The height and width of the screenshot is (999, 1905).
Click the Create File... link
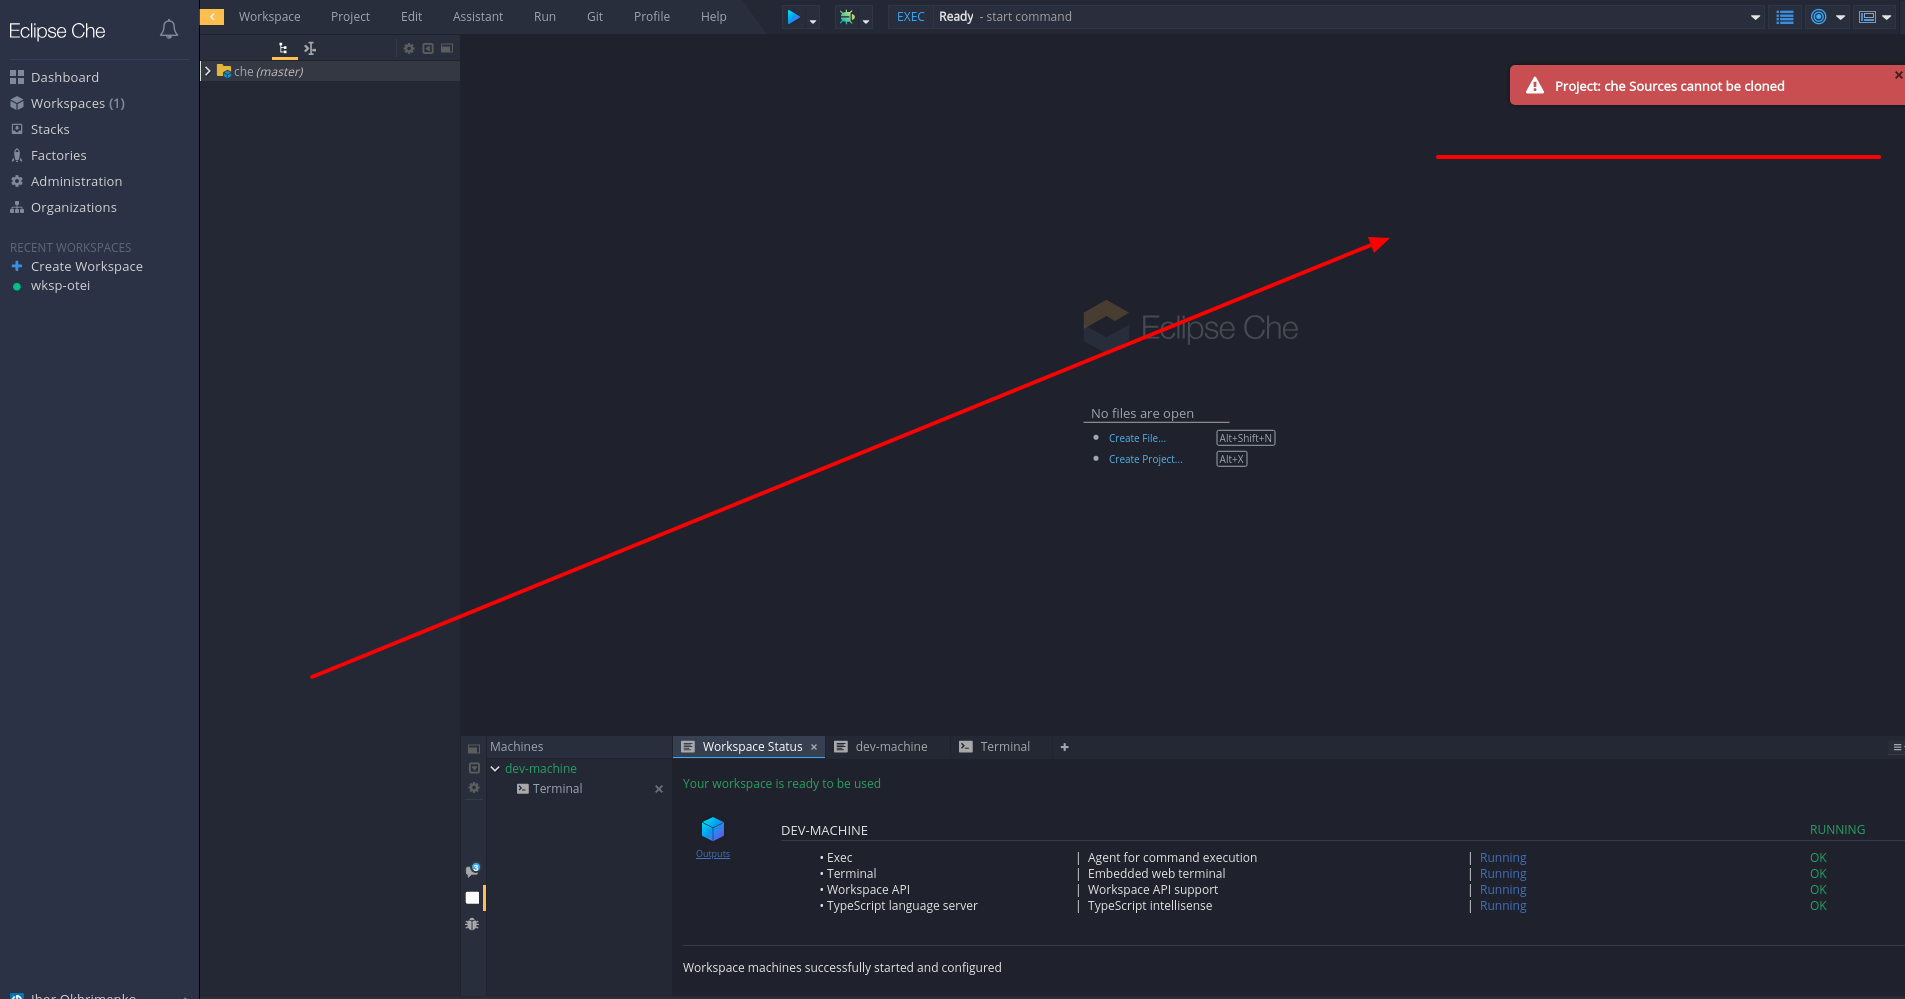pyautogui.click(x=1137, y=438)
